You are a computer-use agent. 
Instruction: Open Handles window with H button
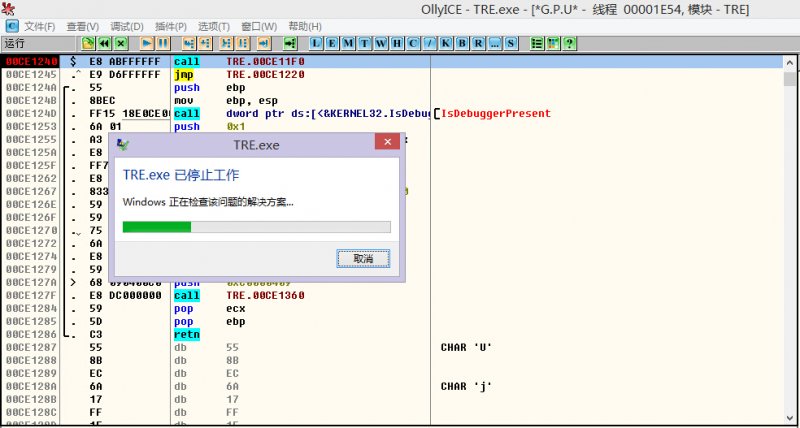pos(397,44)
